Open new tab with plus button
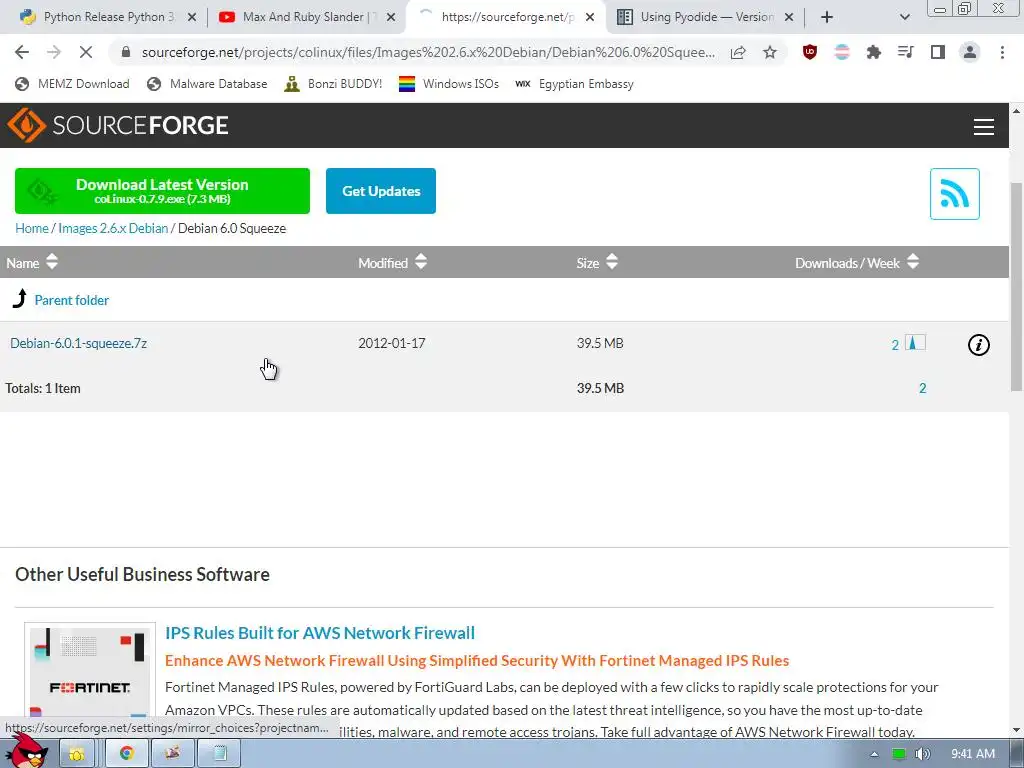 (827, 17)
